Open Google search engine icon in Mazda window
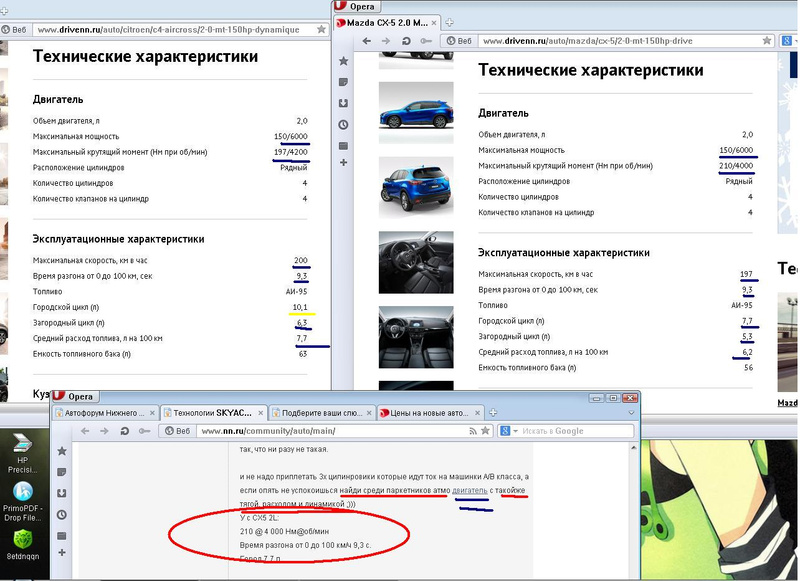 click(x=787, y=41)
